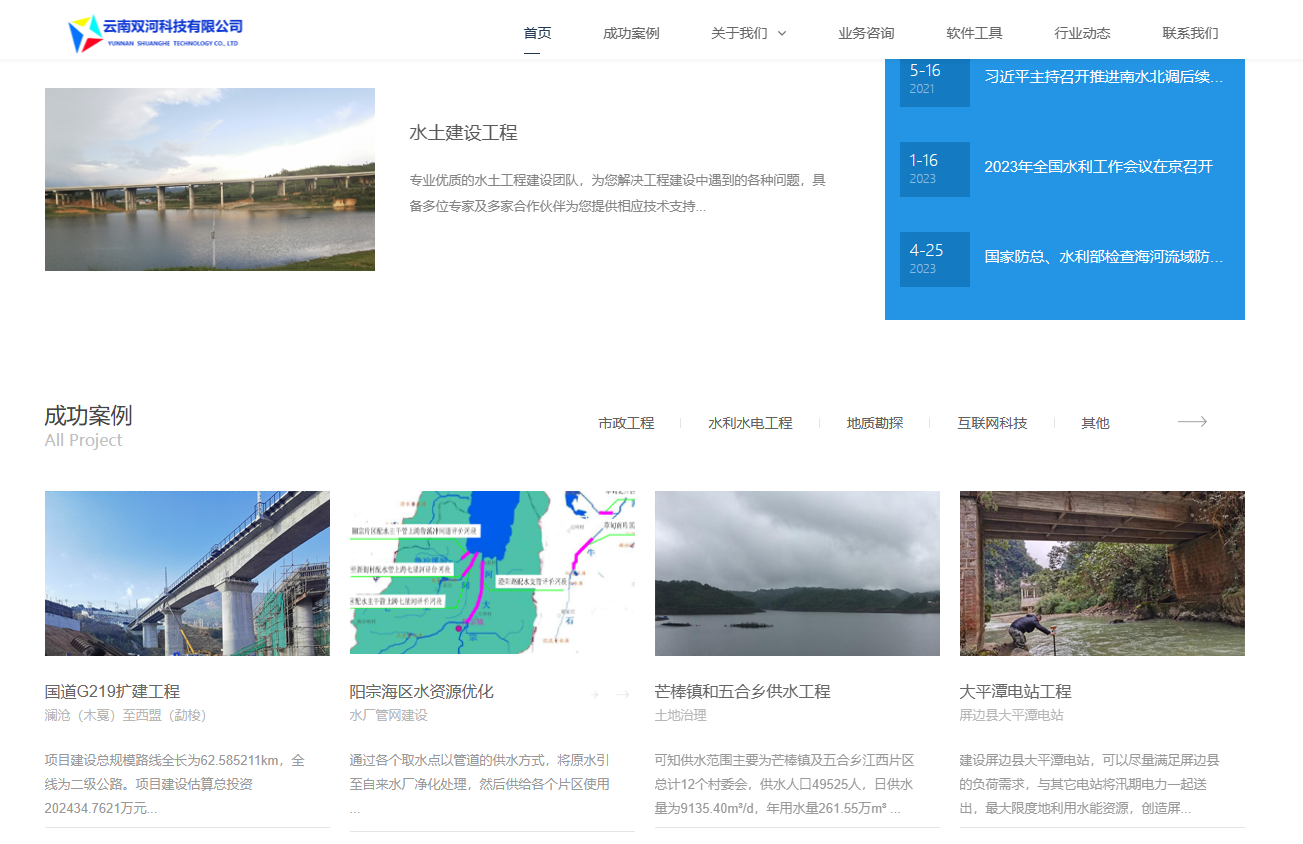Click description starting 项目建设总规模路线全长为62.585211km
This screenshot has width=1303, height=844.
(175, 784)
